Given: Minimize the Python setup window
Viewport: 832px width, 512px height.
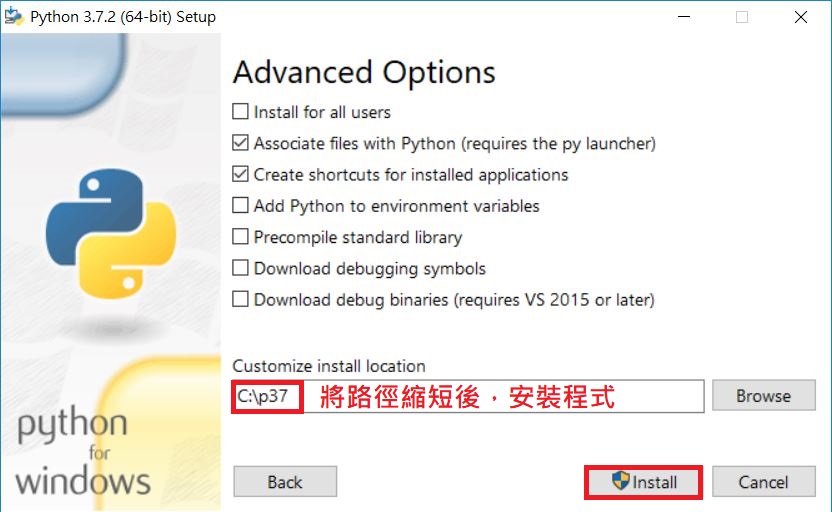Looking at the screenshot, I should 684,17.
